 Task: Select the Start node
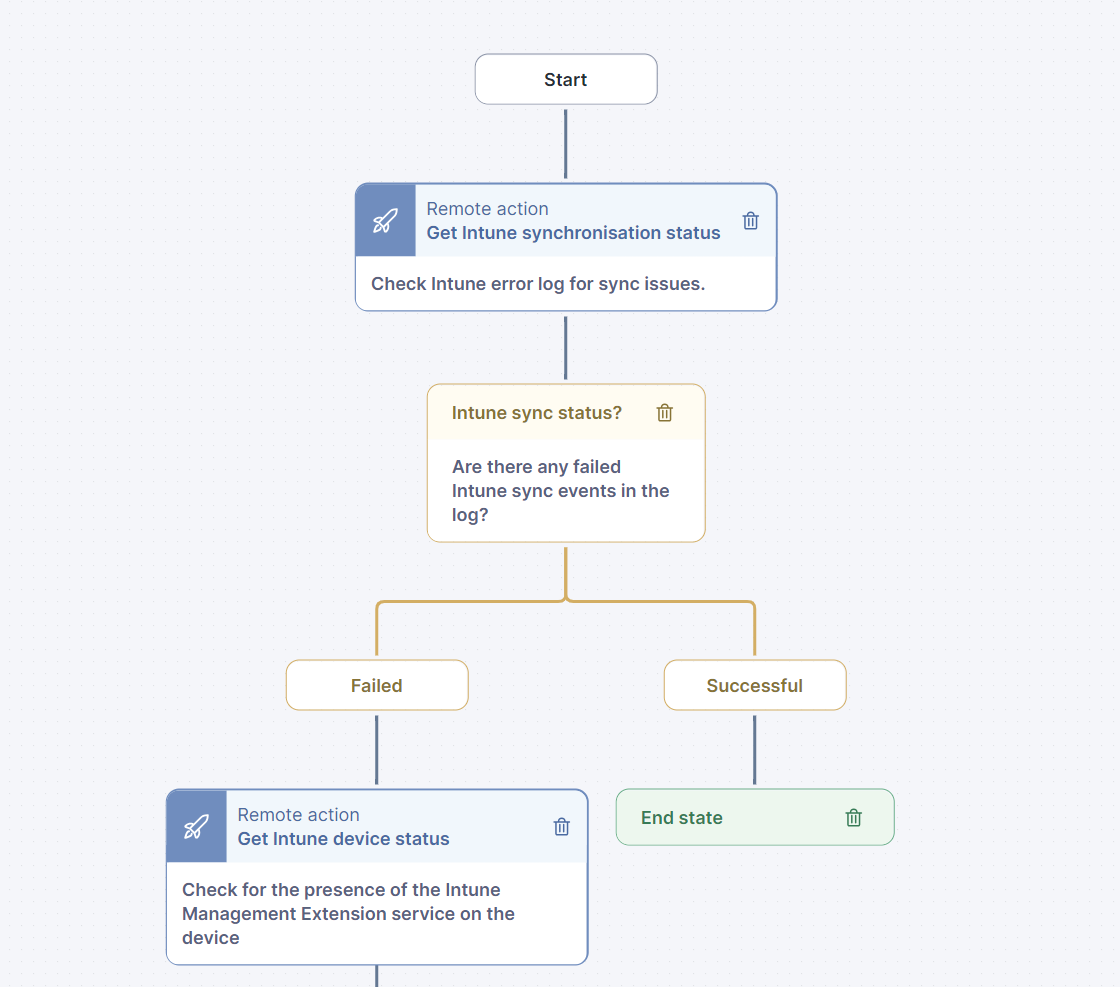click(566, 80)
